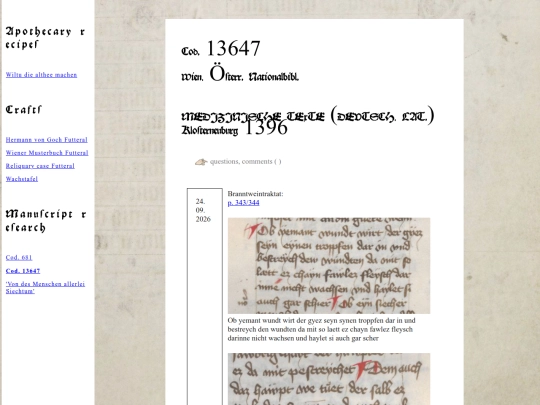Click 'Branntweintraktat:' label
This screenshot has width=540, height=405.
point(255,194)
